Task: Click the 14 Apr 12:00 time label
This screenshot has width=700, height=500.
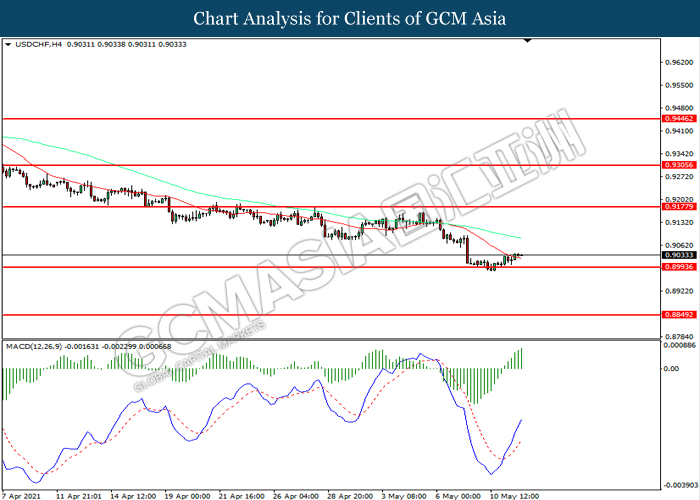Action: click(x=133, y=496)
